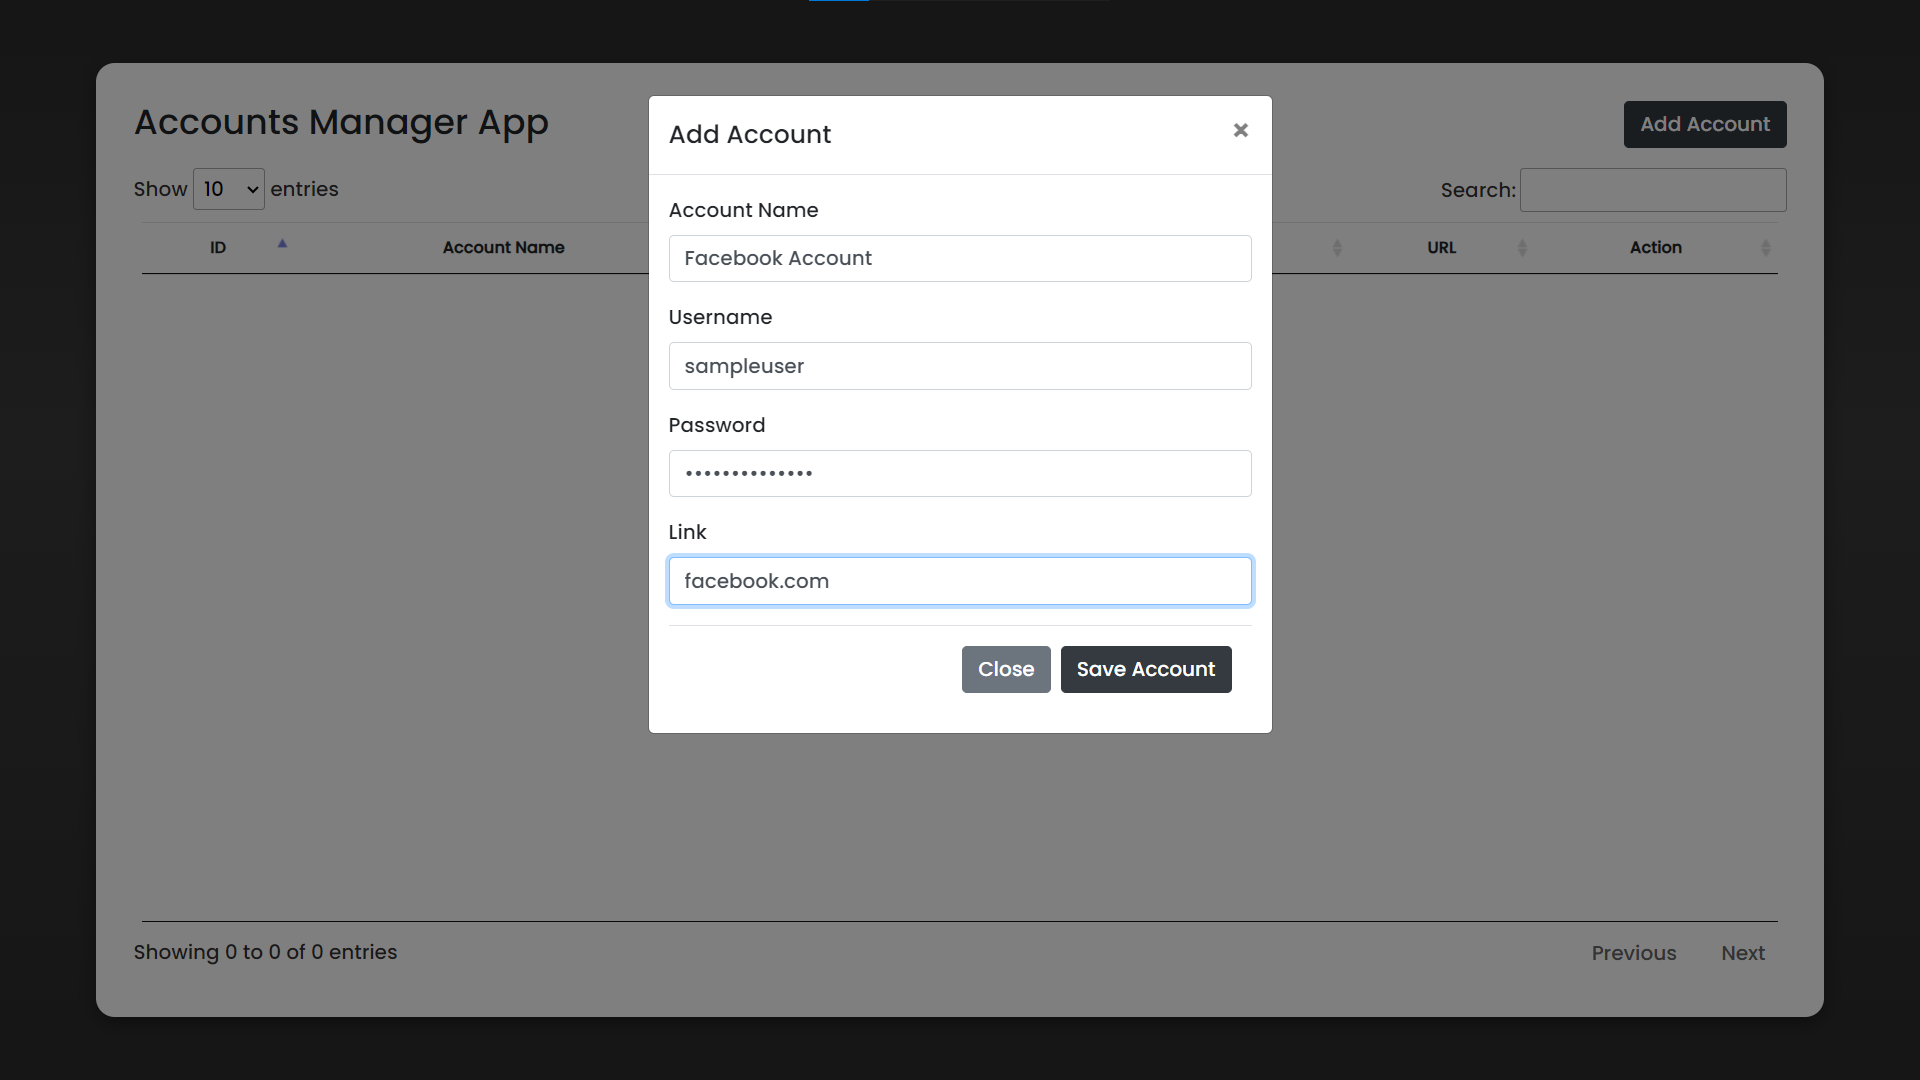Click the ID column header text
This screenshot has width=1920, height=1080.
click(218, 247)
